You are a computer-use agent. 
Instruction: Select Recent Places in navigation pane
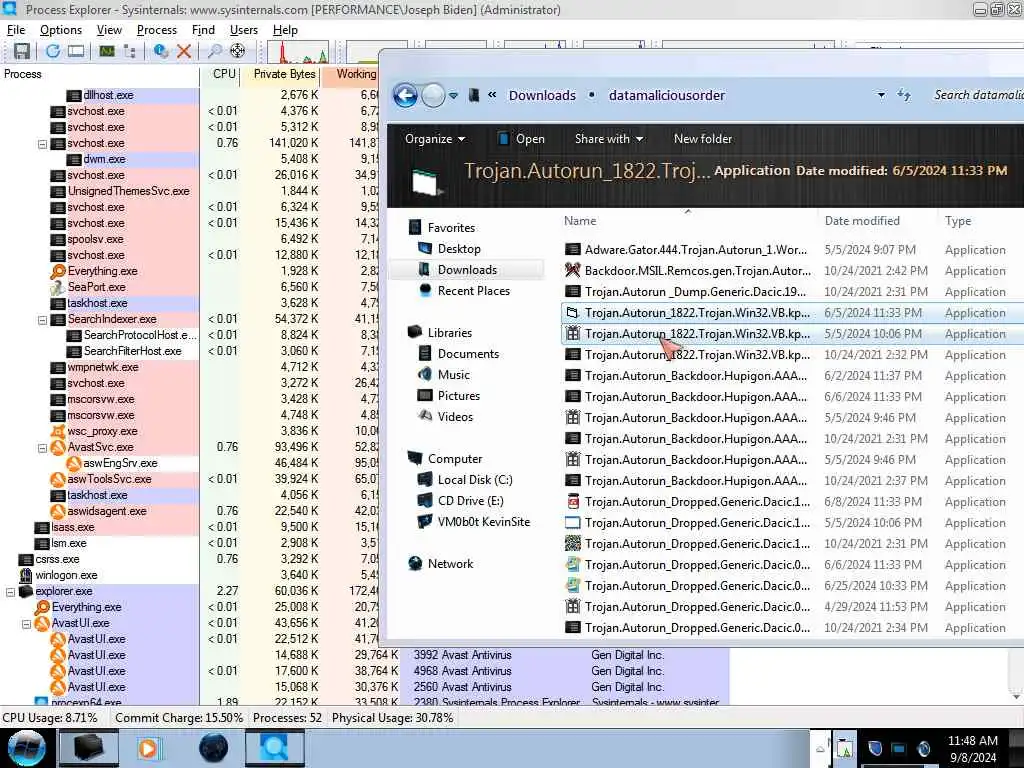tap(473, 291)
